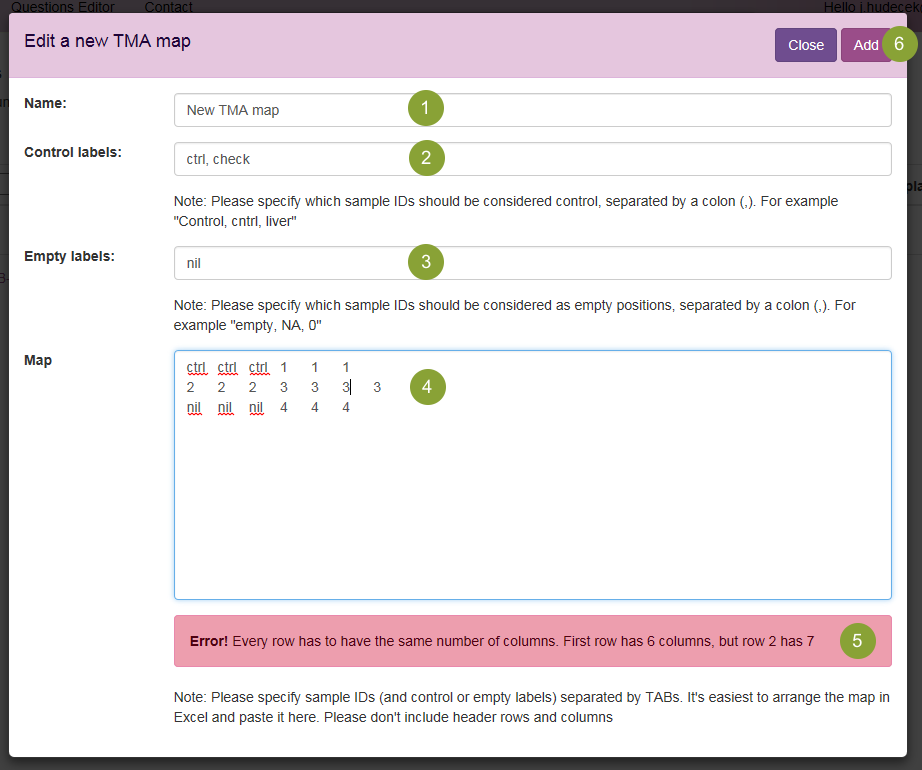Click the green marker numbered 2
The image size is (922, 770).
[425, 158]
